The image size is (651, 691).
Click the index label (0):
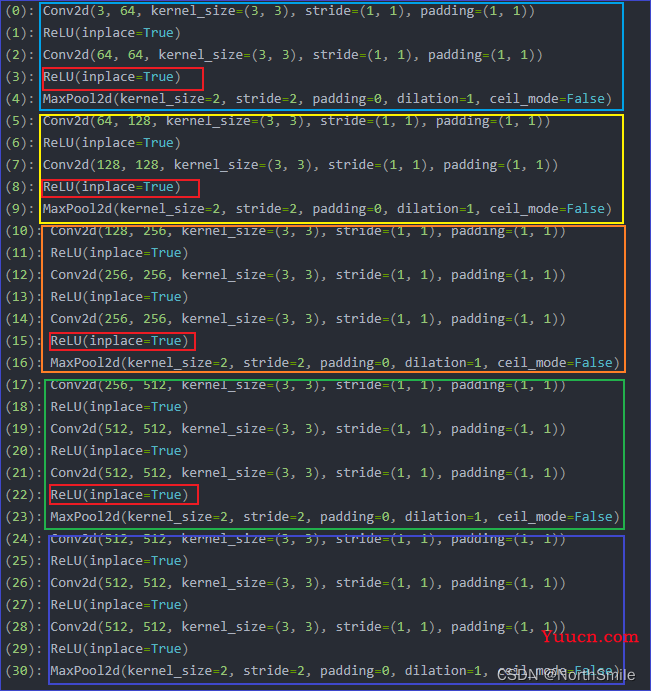[x=20, y=11]
